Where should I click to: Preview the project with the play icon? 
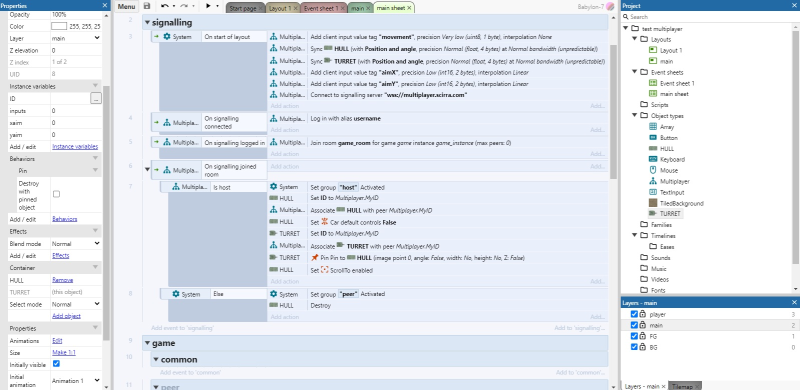[x=208, y=6]
